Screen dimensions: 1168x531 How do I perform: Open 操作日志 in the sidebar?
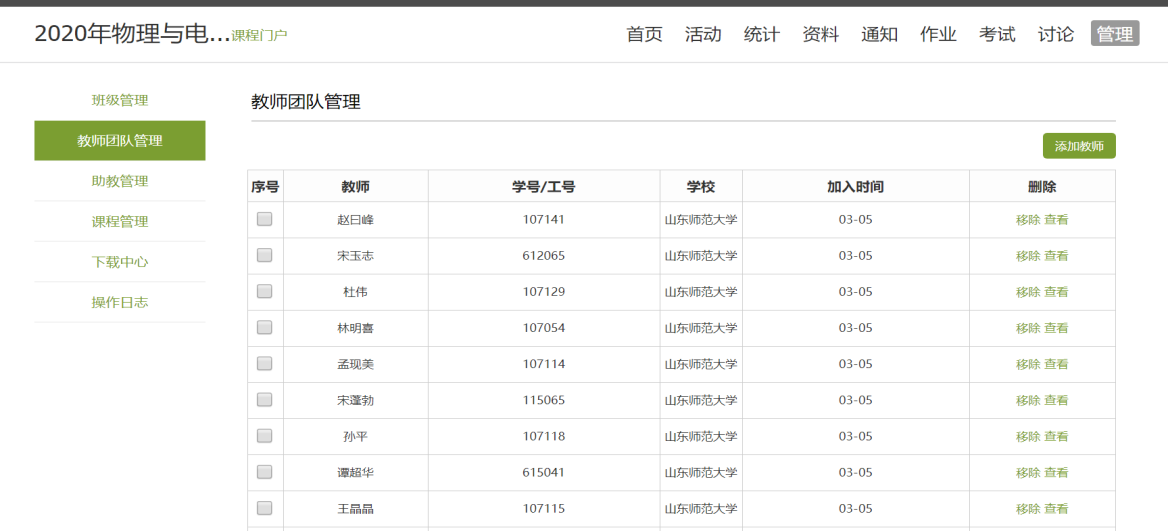(120, 302)
